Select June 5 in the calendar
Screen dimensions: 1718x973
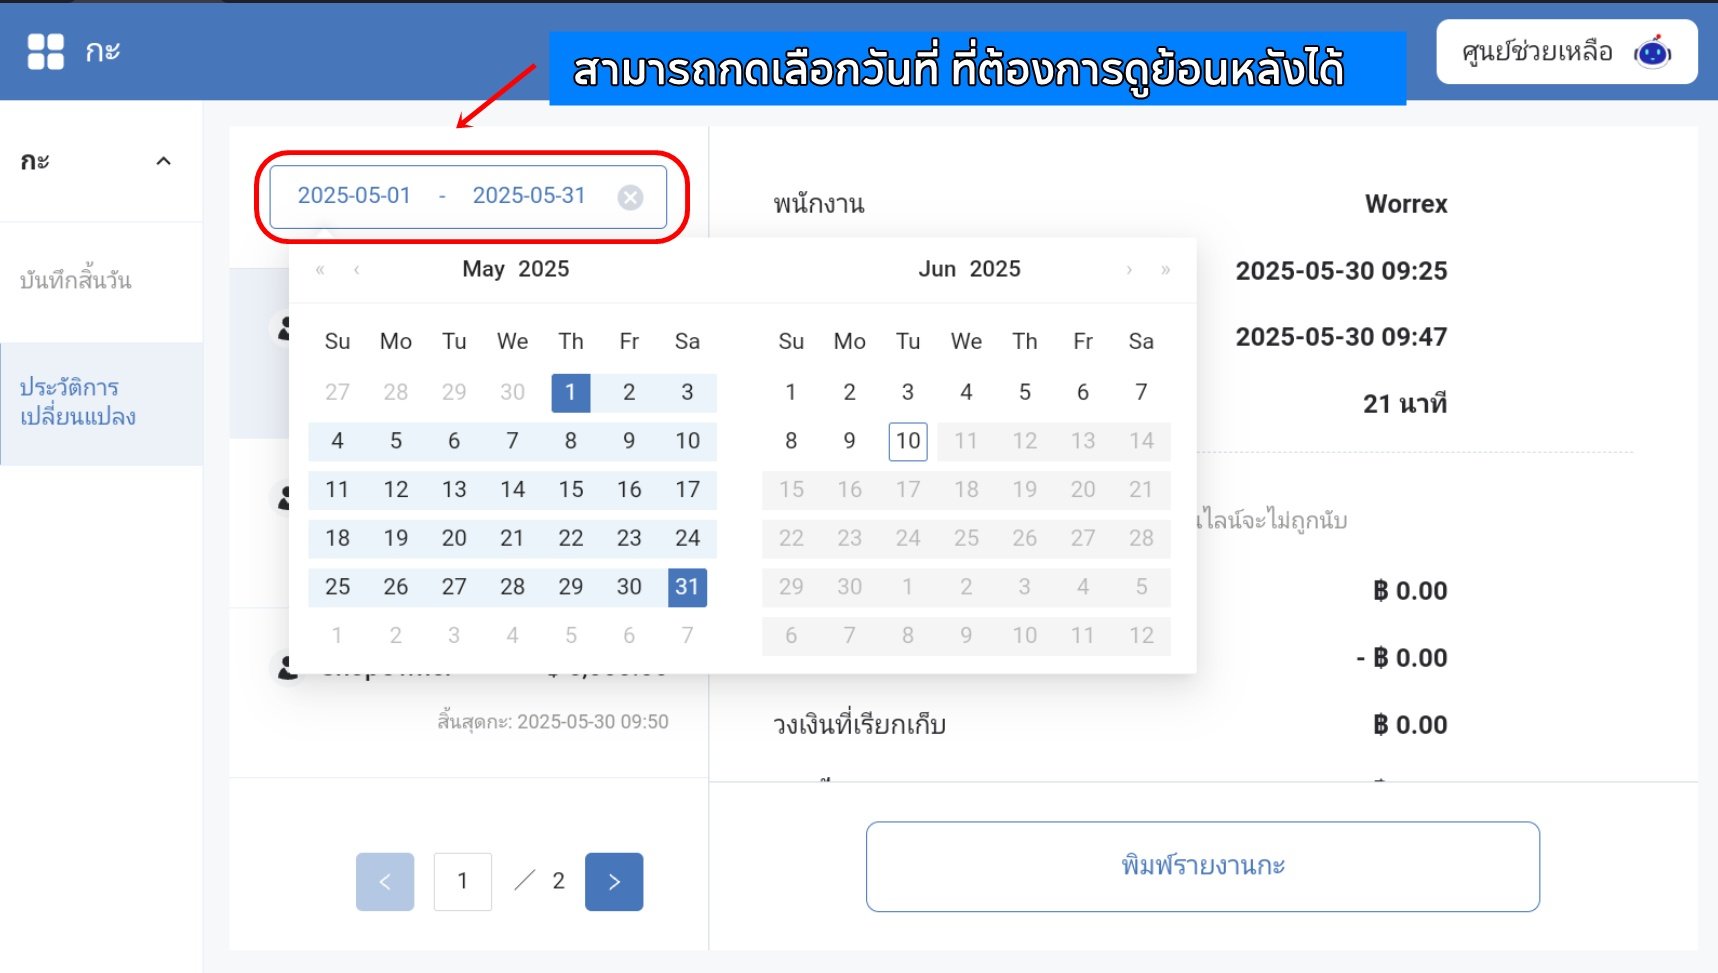1025,393
